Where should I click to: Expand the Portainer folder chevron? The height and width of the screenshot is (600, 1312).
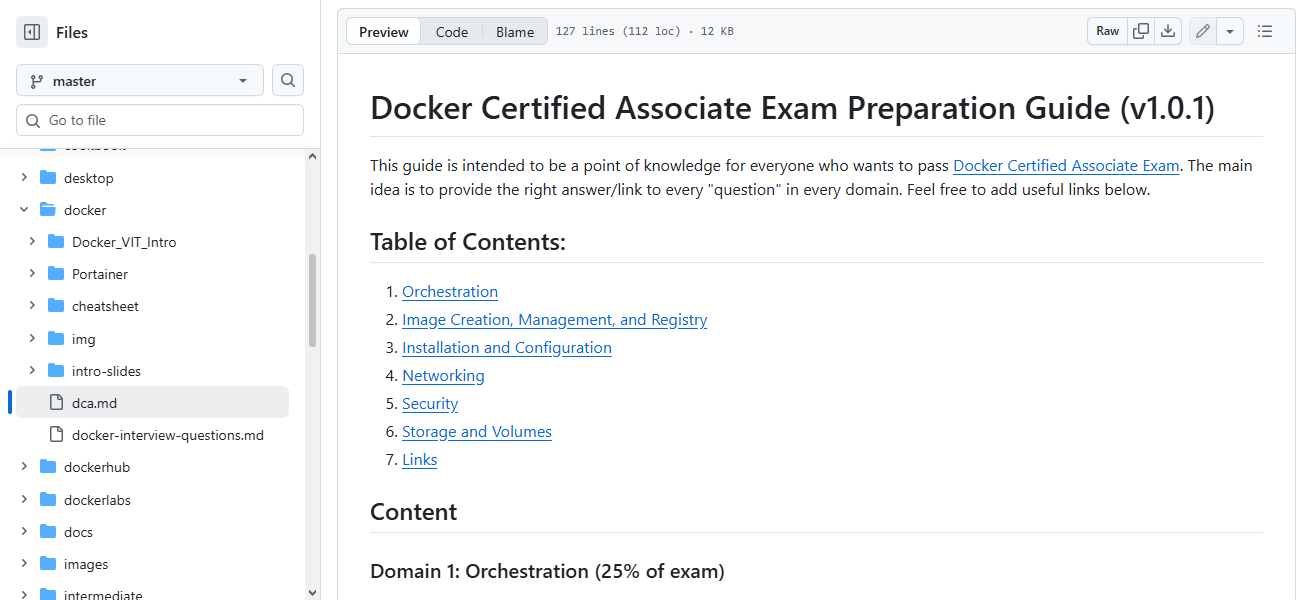click(32, 274)
